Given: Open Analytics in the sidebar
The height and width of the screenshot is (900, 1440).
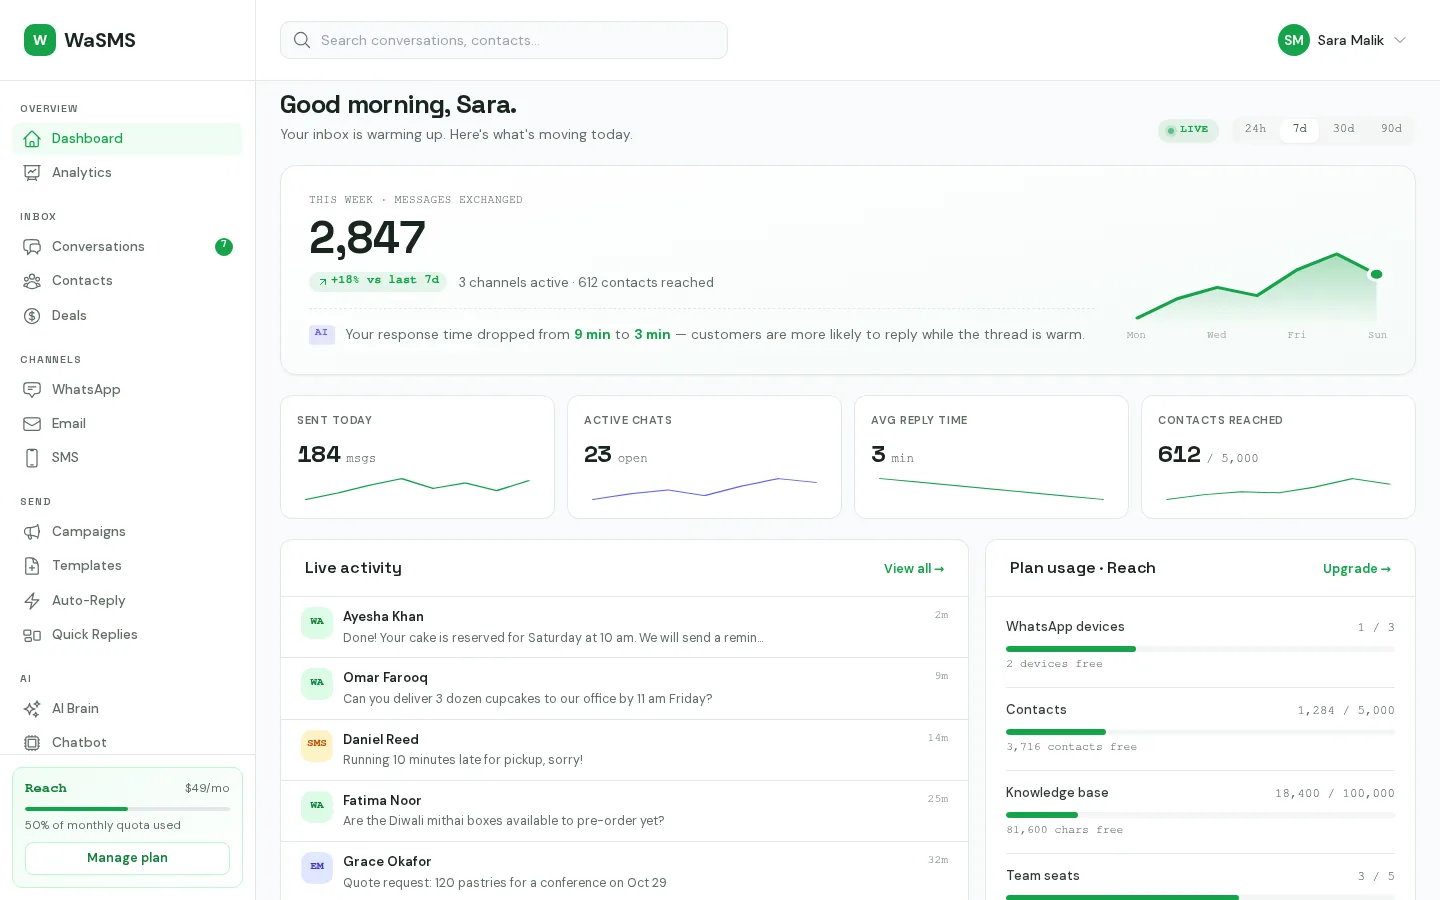Looking at the screenshot, I should [x=127, y=173].
